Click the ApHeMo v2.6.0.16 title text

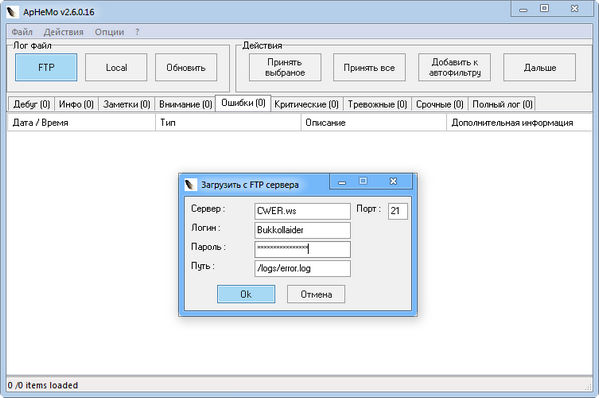(x=58, y=12)
